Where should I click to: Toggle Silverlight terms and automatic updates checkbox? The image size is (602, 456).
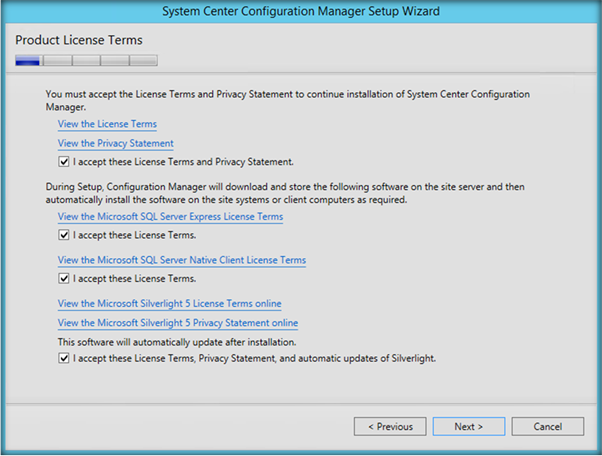[x=64, y=358]
